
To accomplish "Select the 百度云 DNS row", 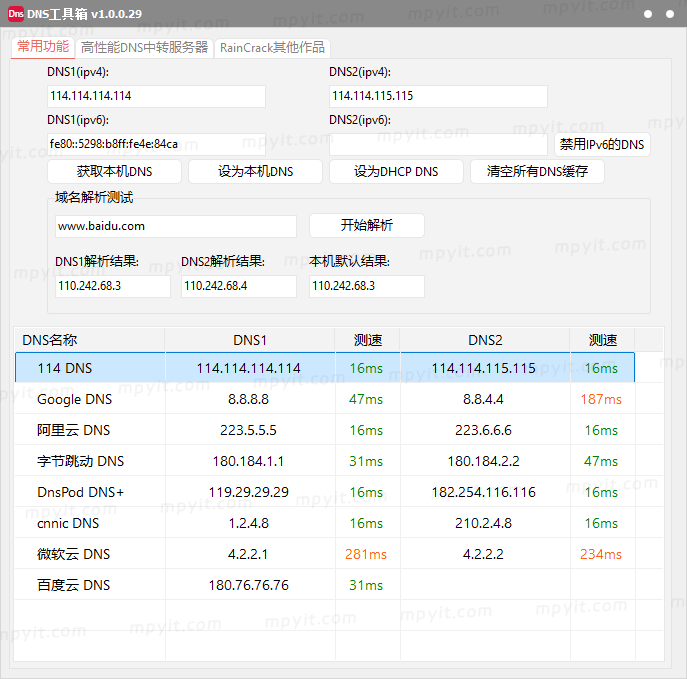I will (x=325, y=585).
